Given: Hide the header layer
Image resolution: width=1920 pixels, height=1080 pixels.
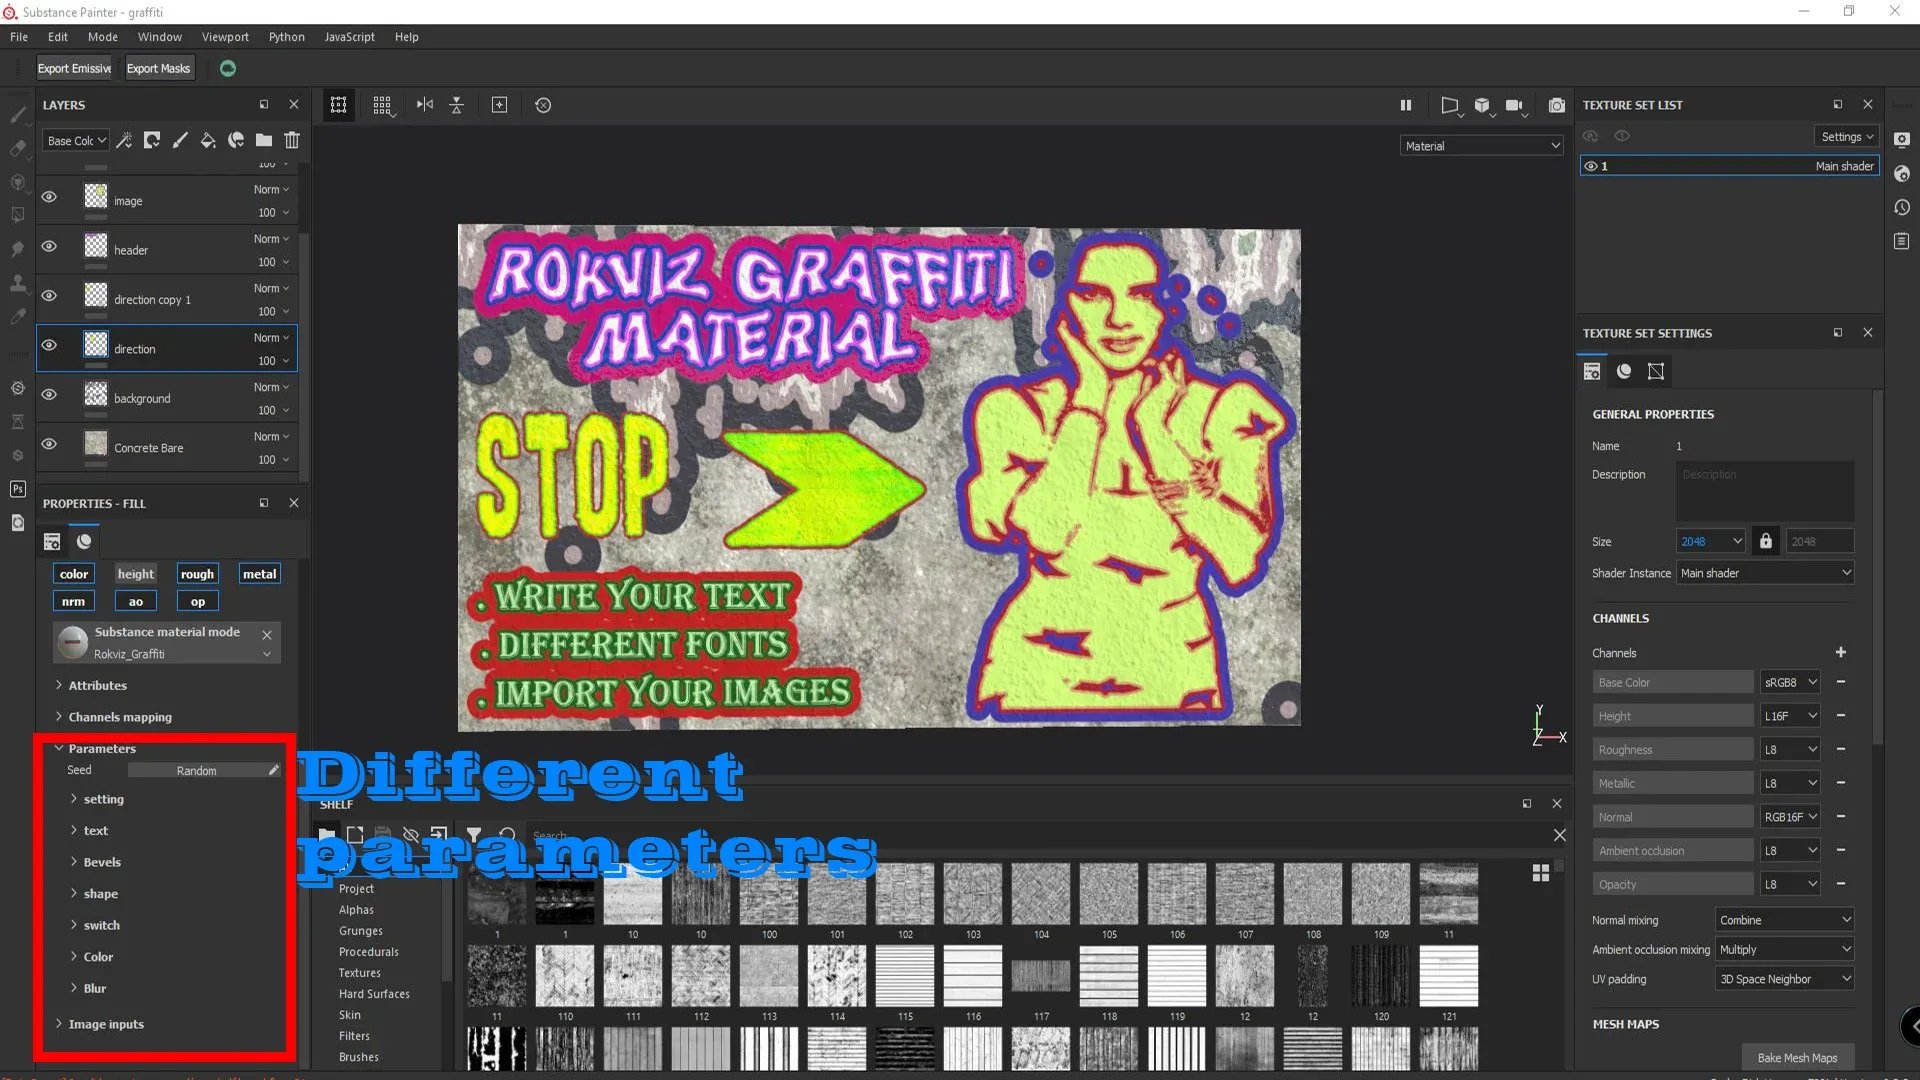Looking at the screenshot, I should click(x=49, y=246).
